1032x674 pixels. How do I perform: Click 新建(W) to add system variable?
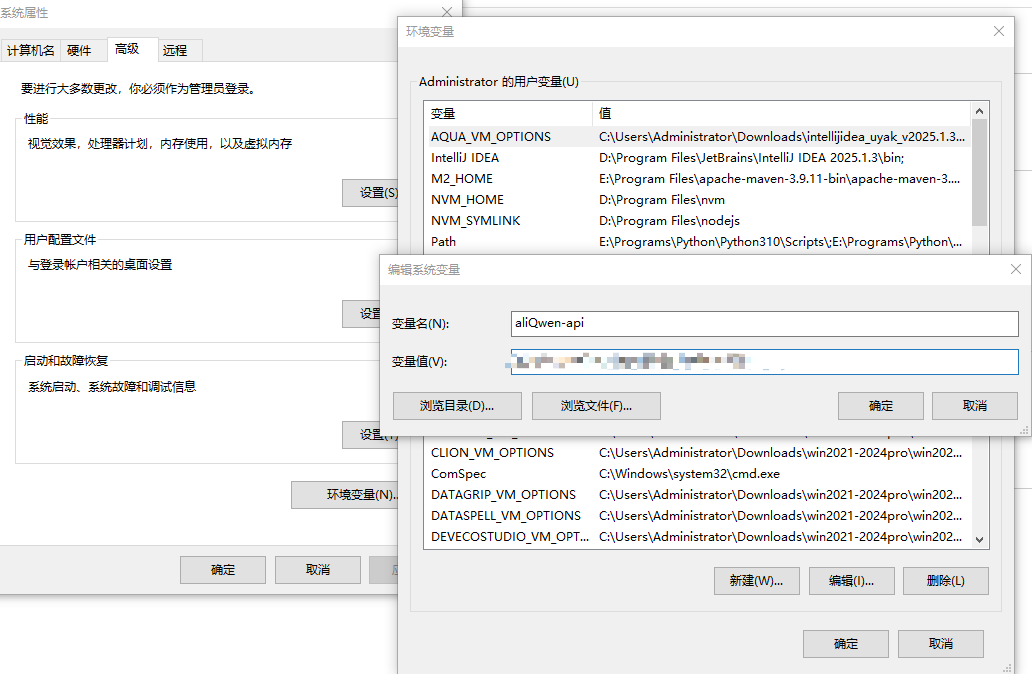(x=756, y=580)
